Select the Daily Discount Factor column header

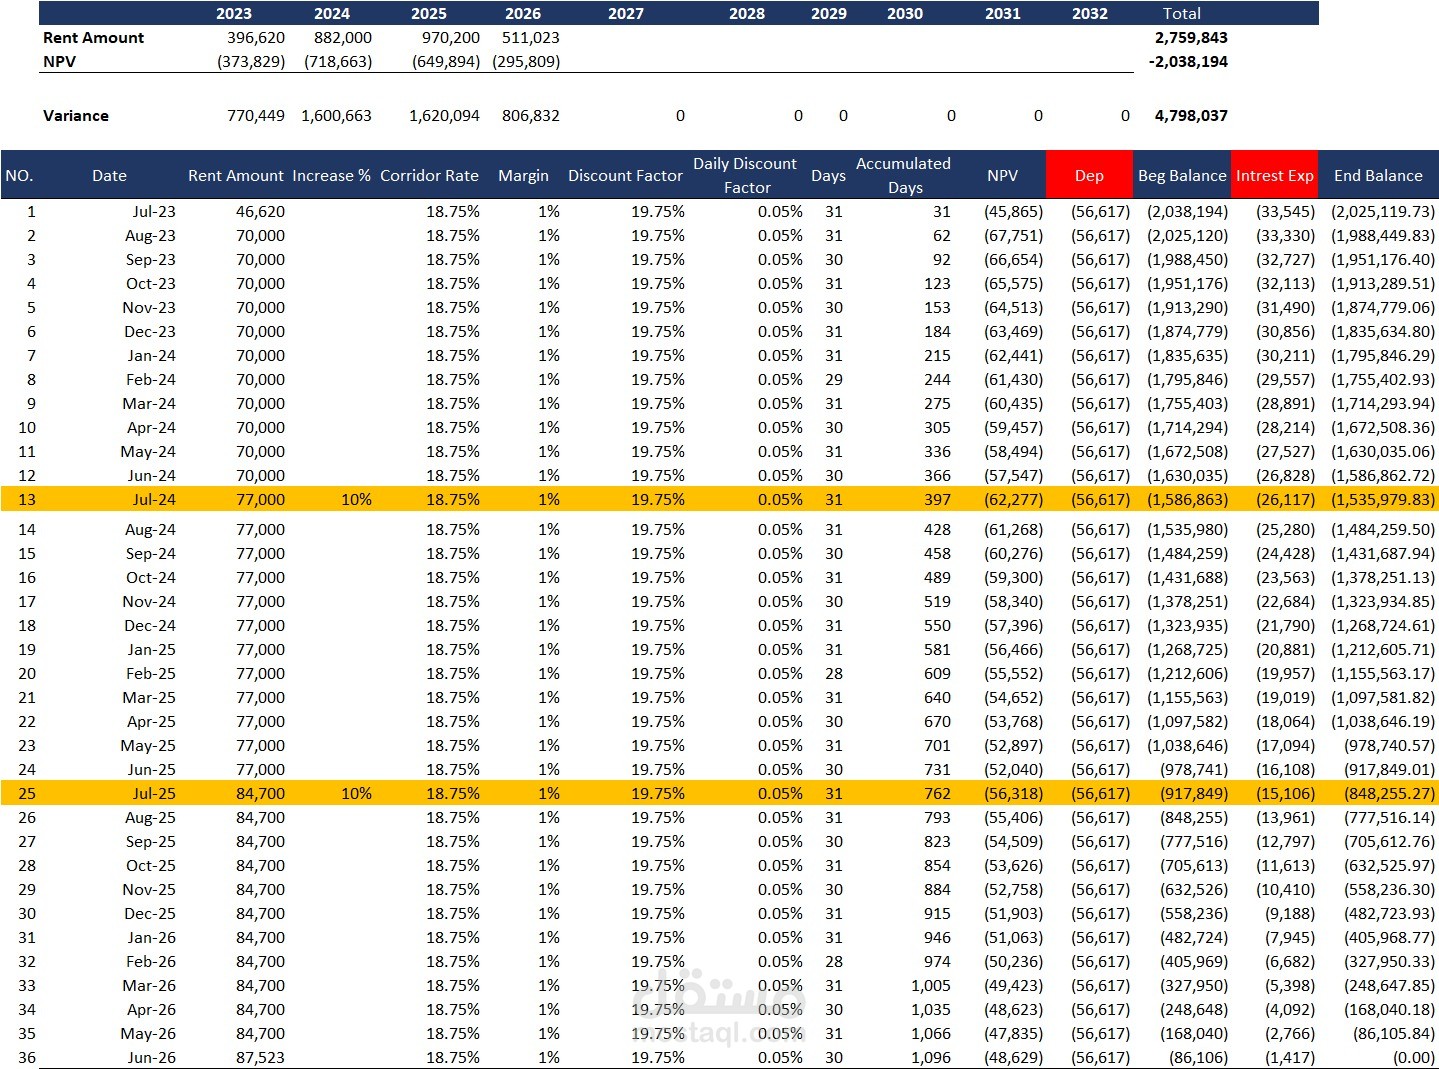745,175
